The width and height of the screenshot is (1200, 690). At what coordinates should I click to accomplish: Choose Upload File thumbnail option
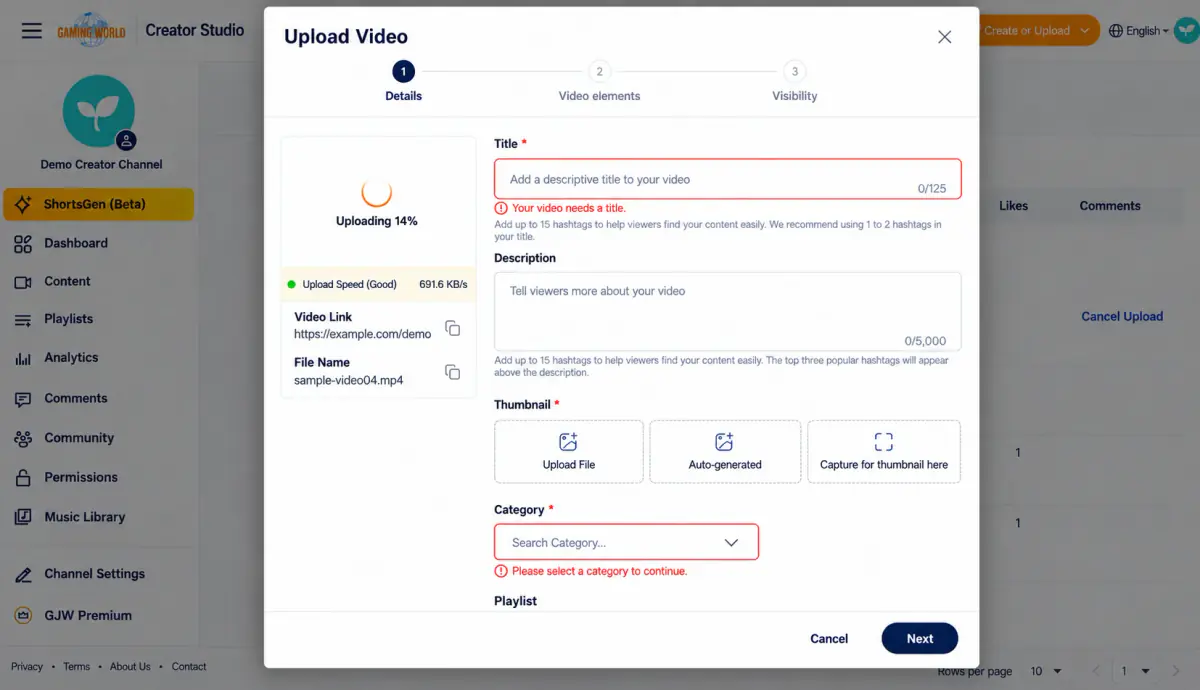(568, 452)
